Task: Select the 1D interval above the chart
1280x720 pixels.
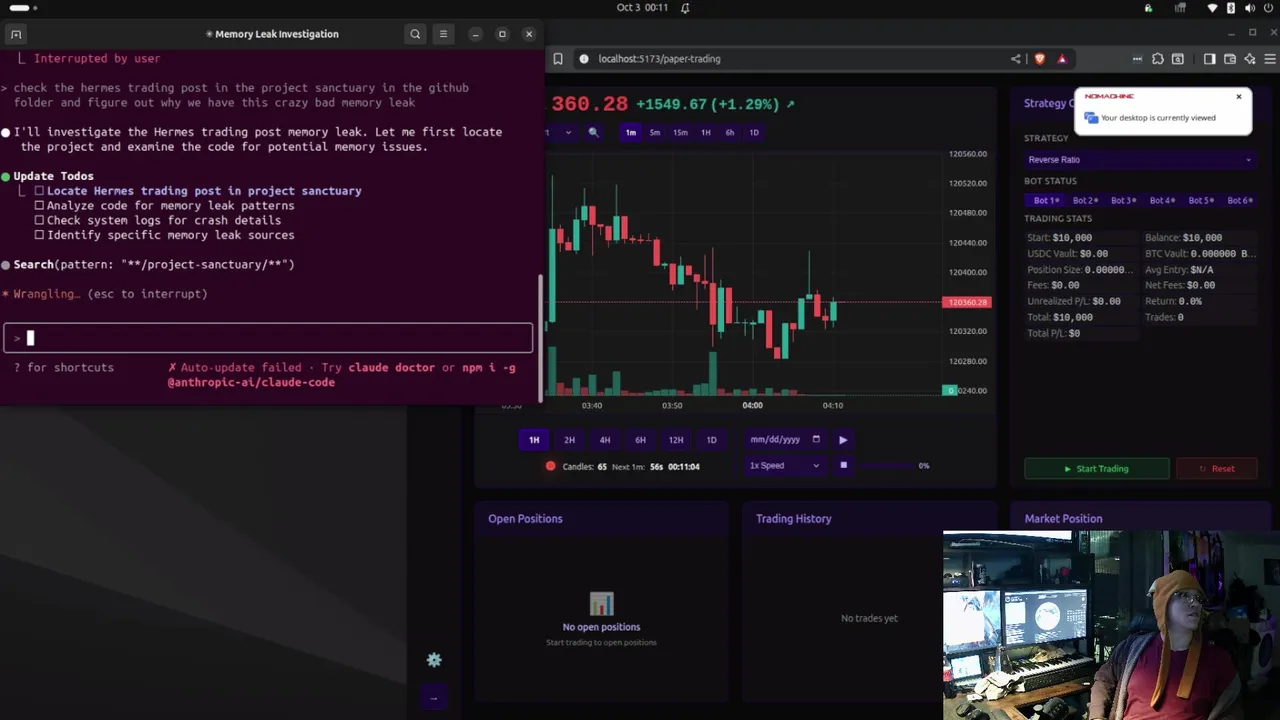Action: [x=754, y=132]
